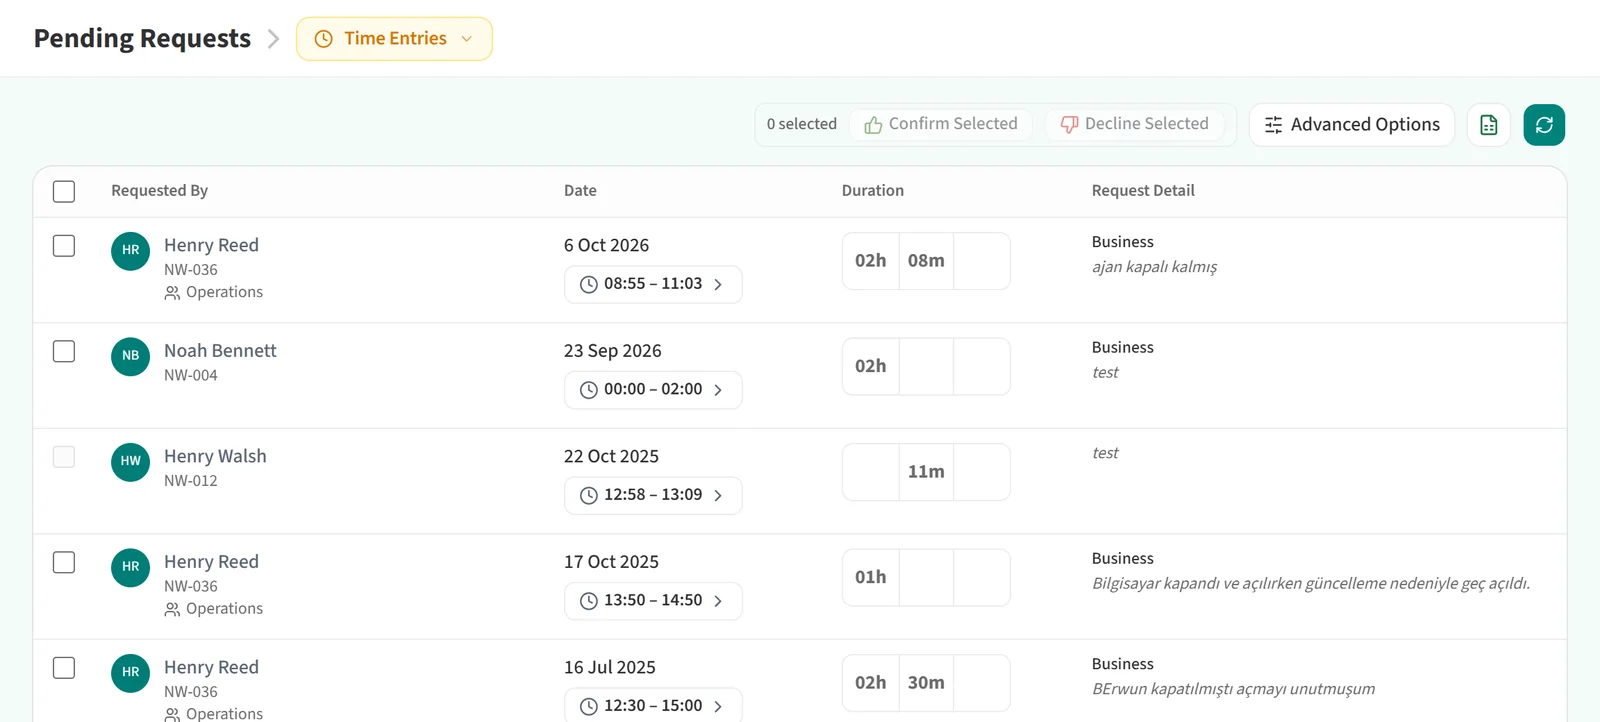Image resolution: width=1600 pixels, height=722 pixels.
Task: Click the 11m duration box for Henry Walsh
Action: [x=926, y=472]
